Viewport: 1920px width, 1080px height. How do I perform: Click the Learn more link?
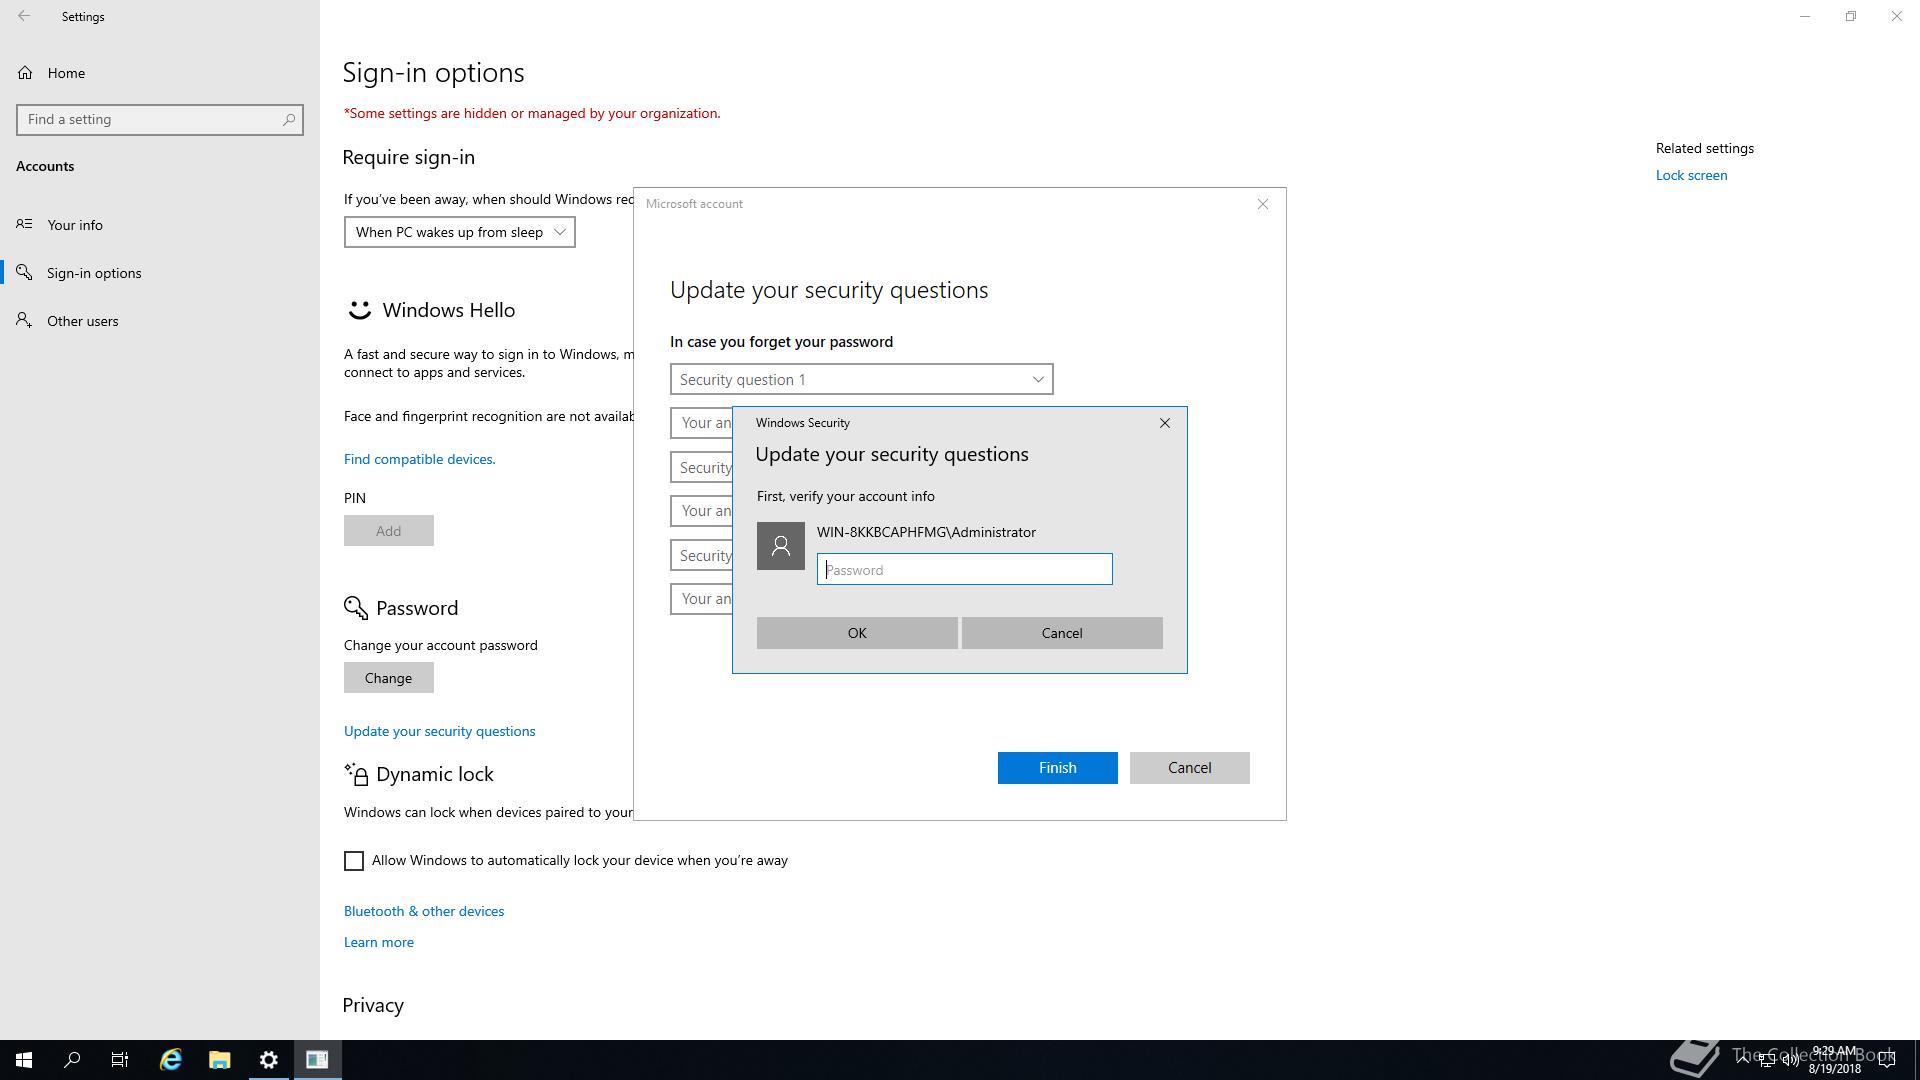click(x=379, y=942)
